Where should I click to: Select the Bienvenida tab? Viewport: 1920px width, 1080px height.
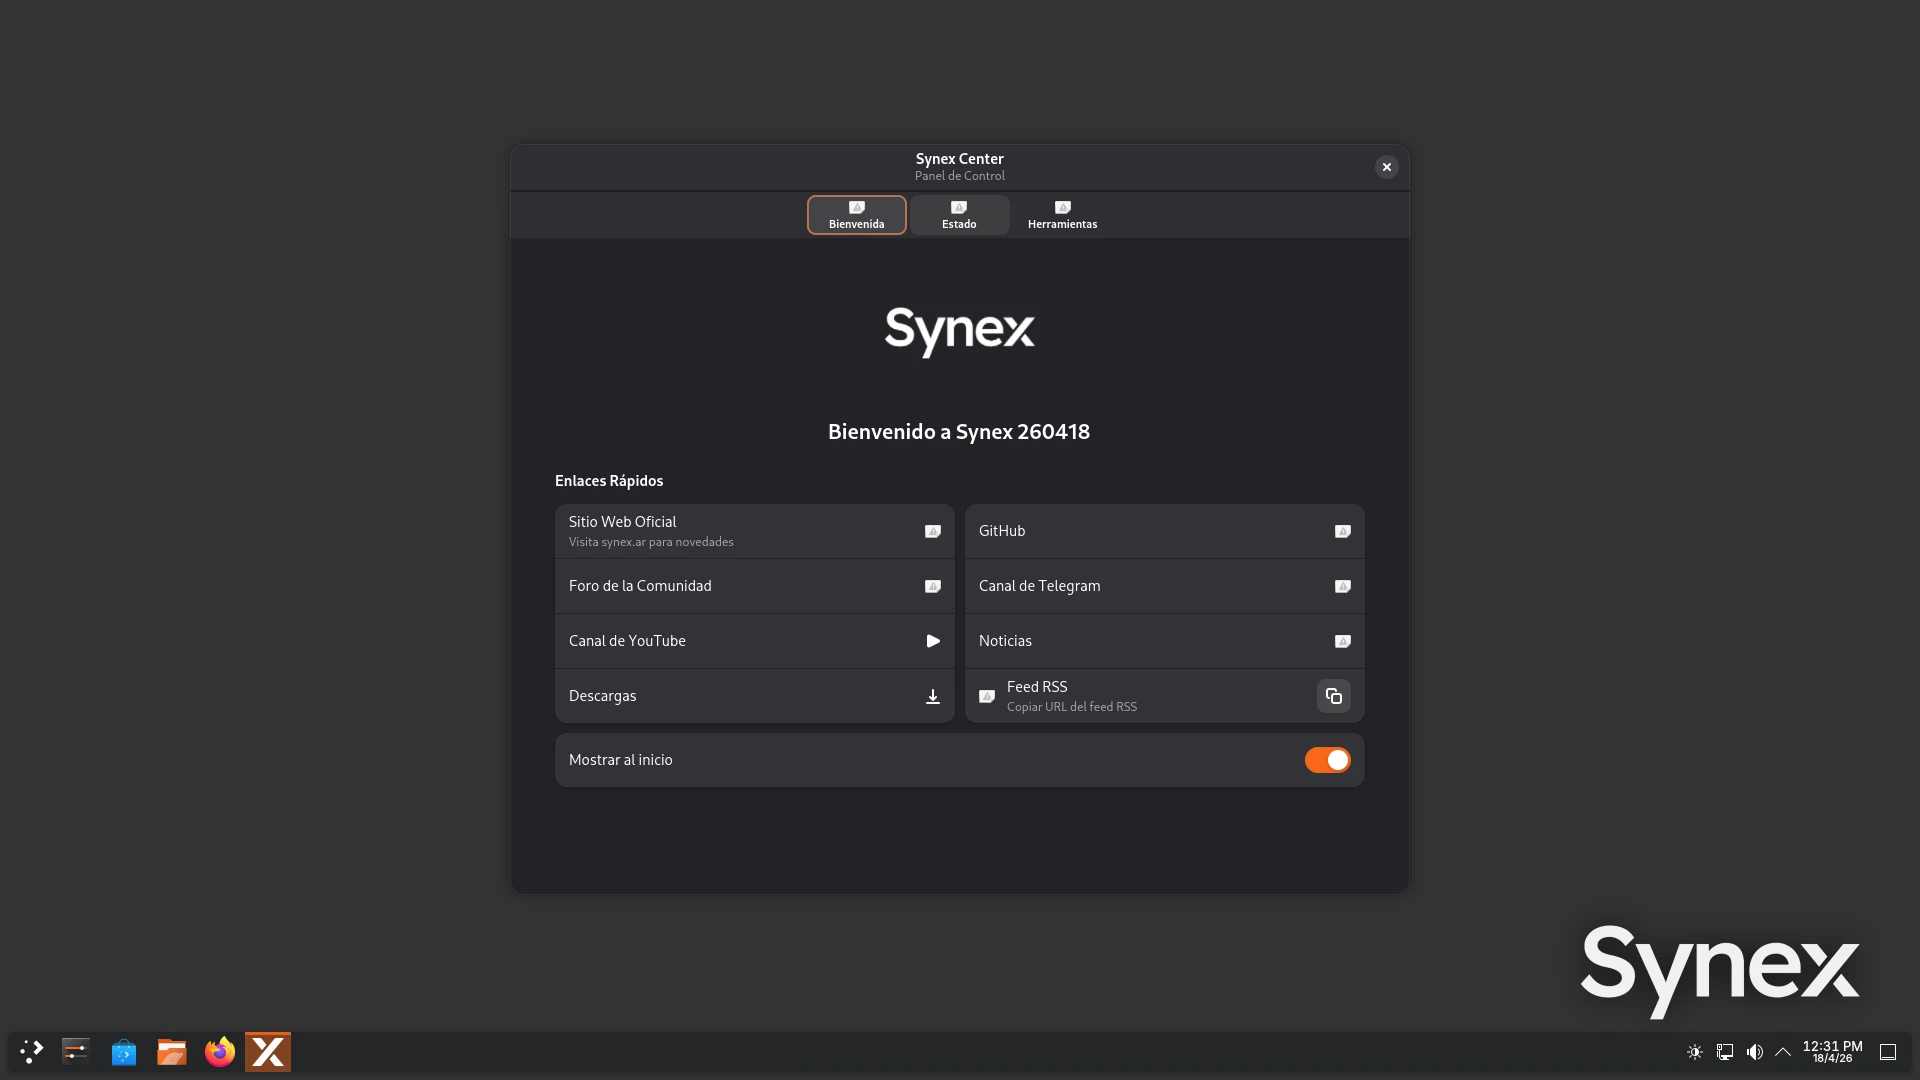[856, 215]
